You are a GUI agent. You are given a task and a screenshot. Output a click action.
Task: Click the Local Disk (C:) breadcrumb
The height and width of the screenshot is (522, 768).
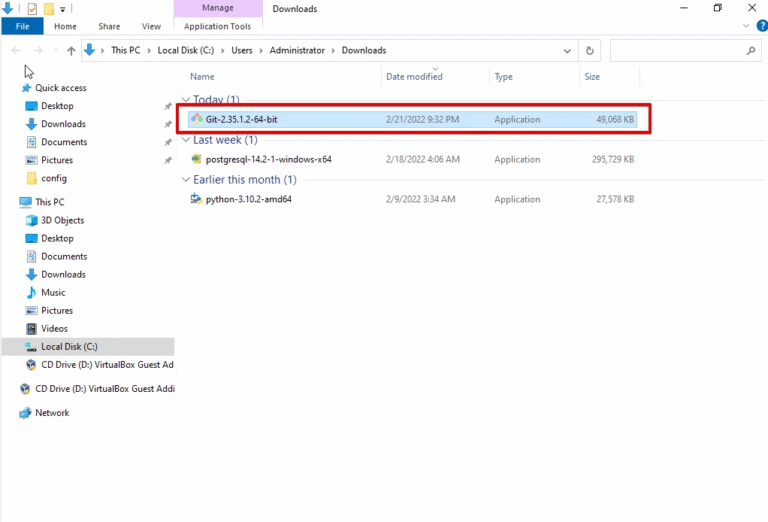186,50
